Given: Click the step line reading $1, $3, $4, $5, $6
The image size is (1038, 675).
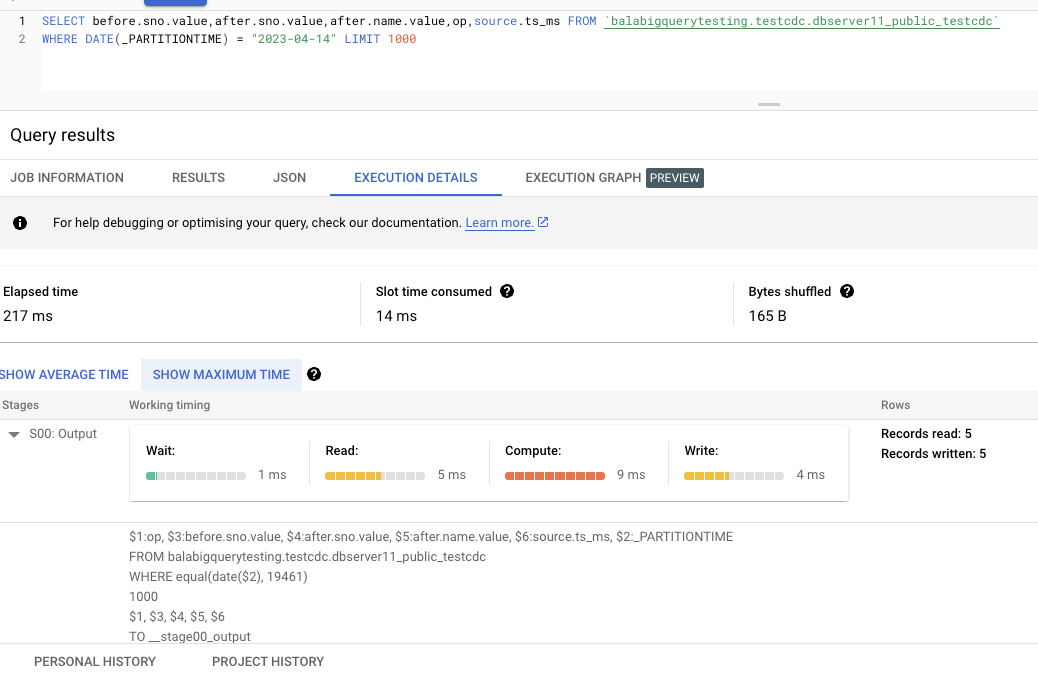Looking at the screenshot, I should [177, 617].
